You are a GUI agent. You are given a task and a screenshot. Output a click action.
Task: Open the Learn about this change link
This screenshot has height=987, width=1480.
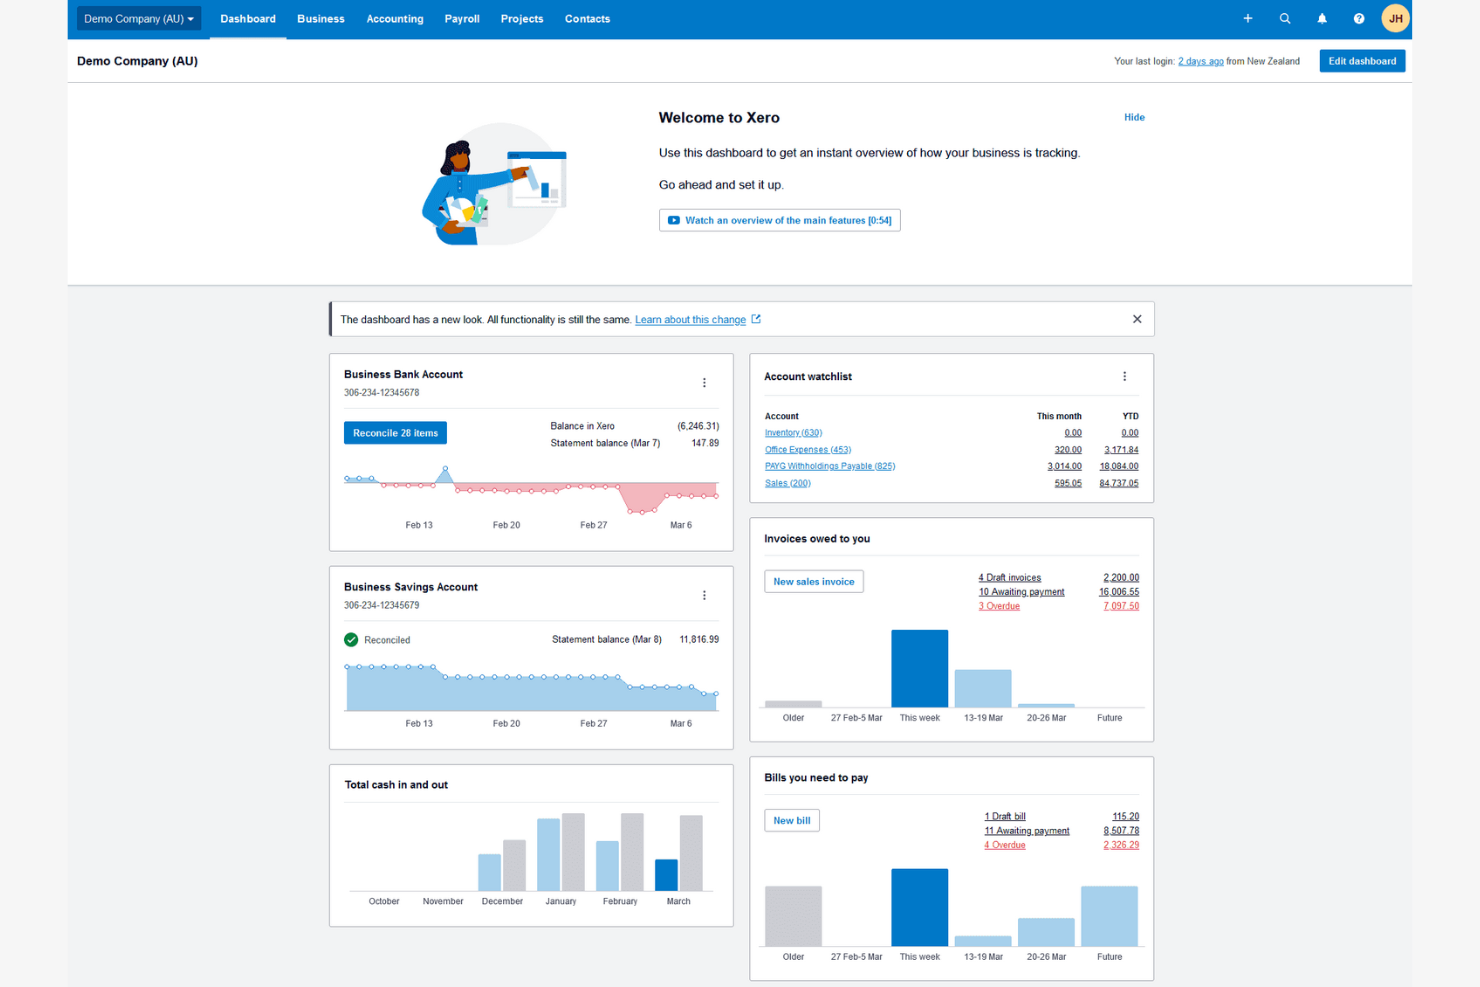click(690, 319)
